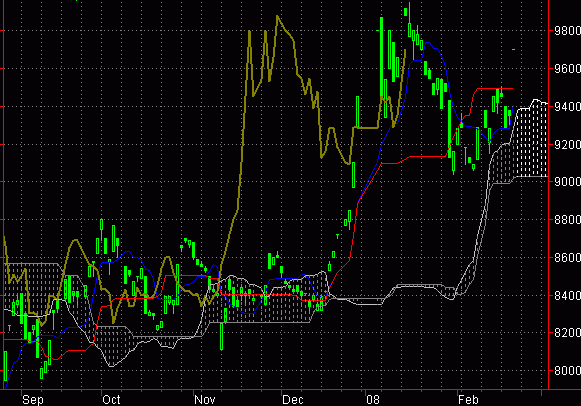Image resolution: width=581 pixels, height=406 pixels.
Task: Click the Sep label on time axis
Action: point(33,400)
